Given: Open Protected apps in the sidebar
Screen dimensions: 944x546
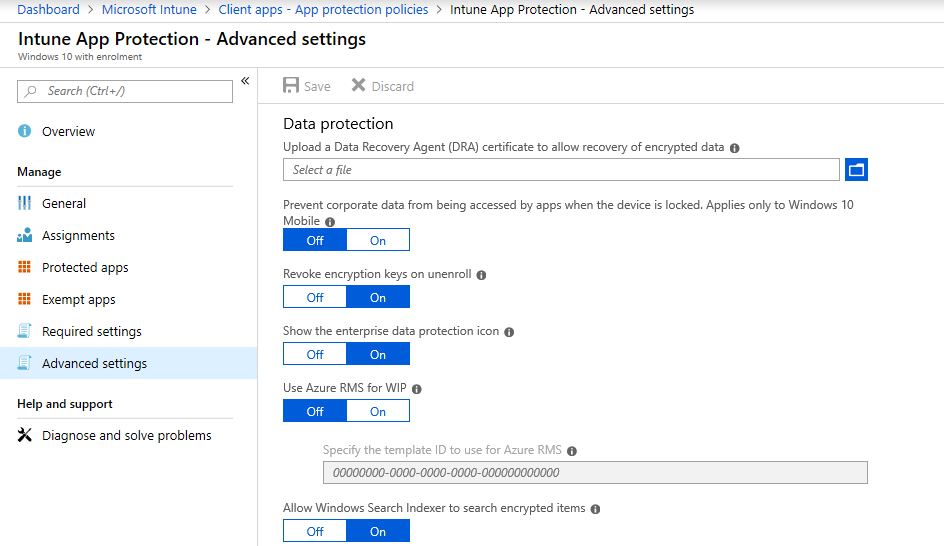Looking at the screenshot, I should point(85,267).
